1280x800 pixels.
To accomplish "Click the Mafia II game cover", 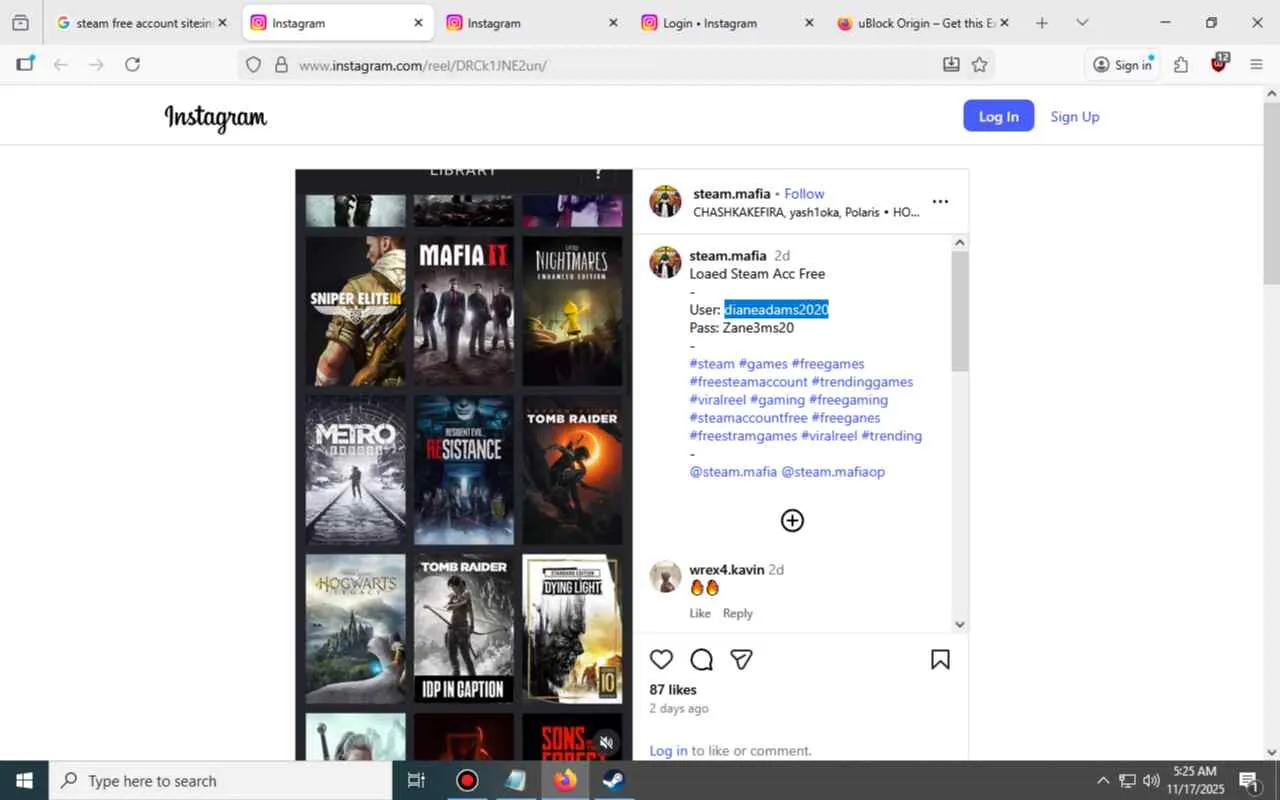I will coord(463,311).
